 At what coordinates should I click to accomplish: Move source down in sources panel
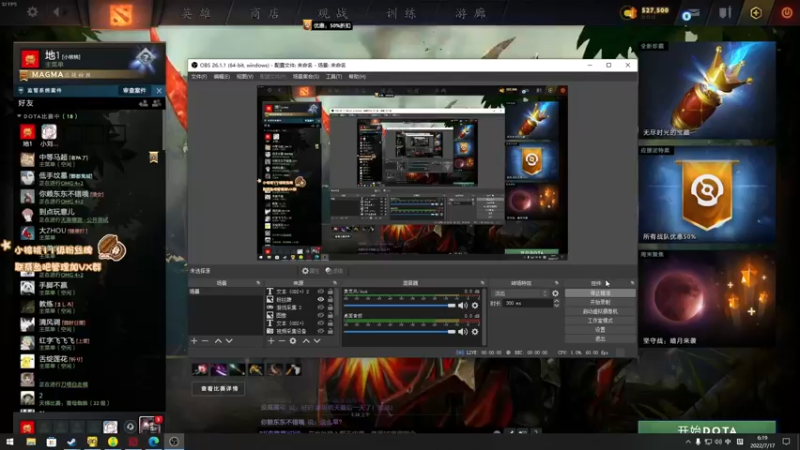(317, 341)
